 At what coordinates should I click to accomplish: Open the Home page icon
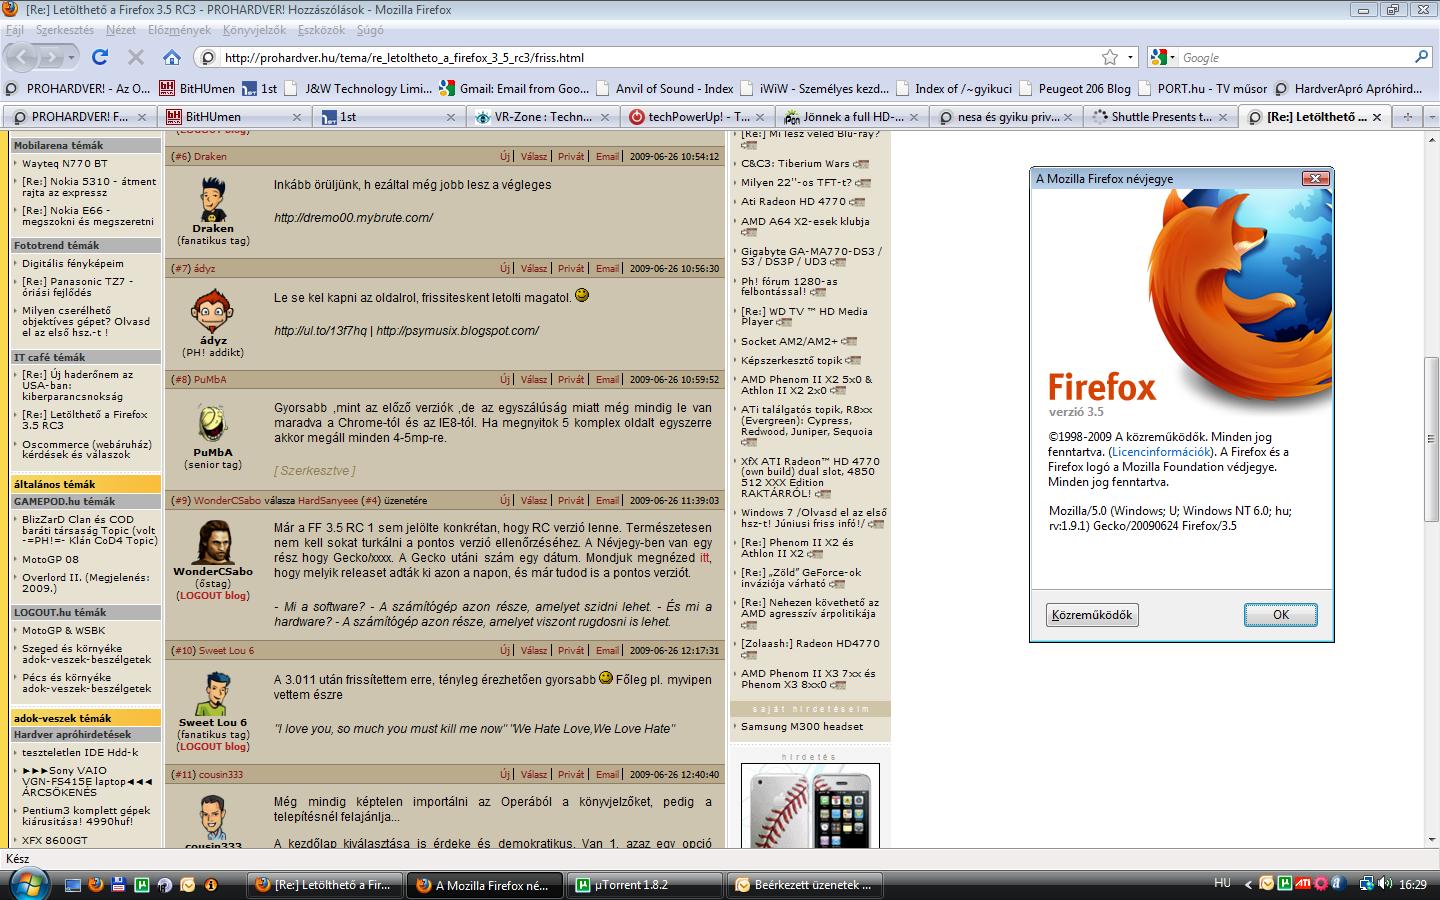click(x=172, y=57)
